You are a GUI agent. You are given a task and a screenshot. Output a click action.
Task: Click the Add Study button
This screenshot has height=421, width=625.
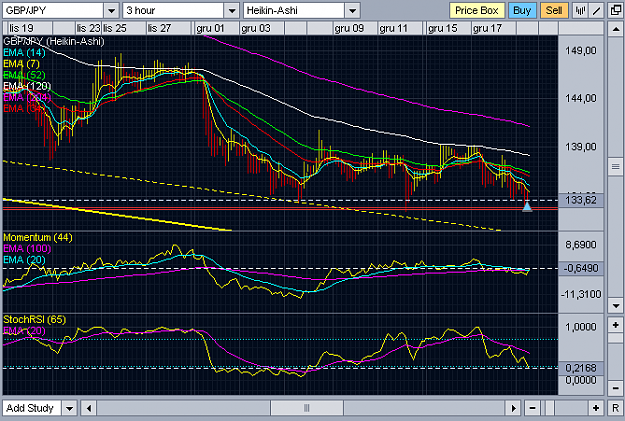[x=31, y=408]
